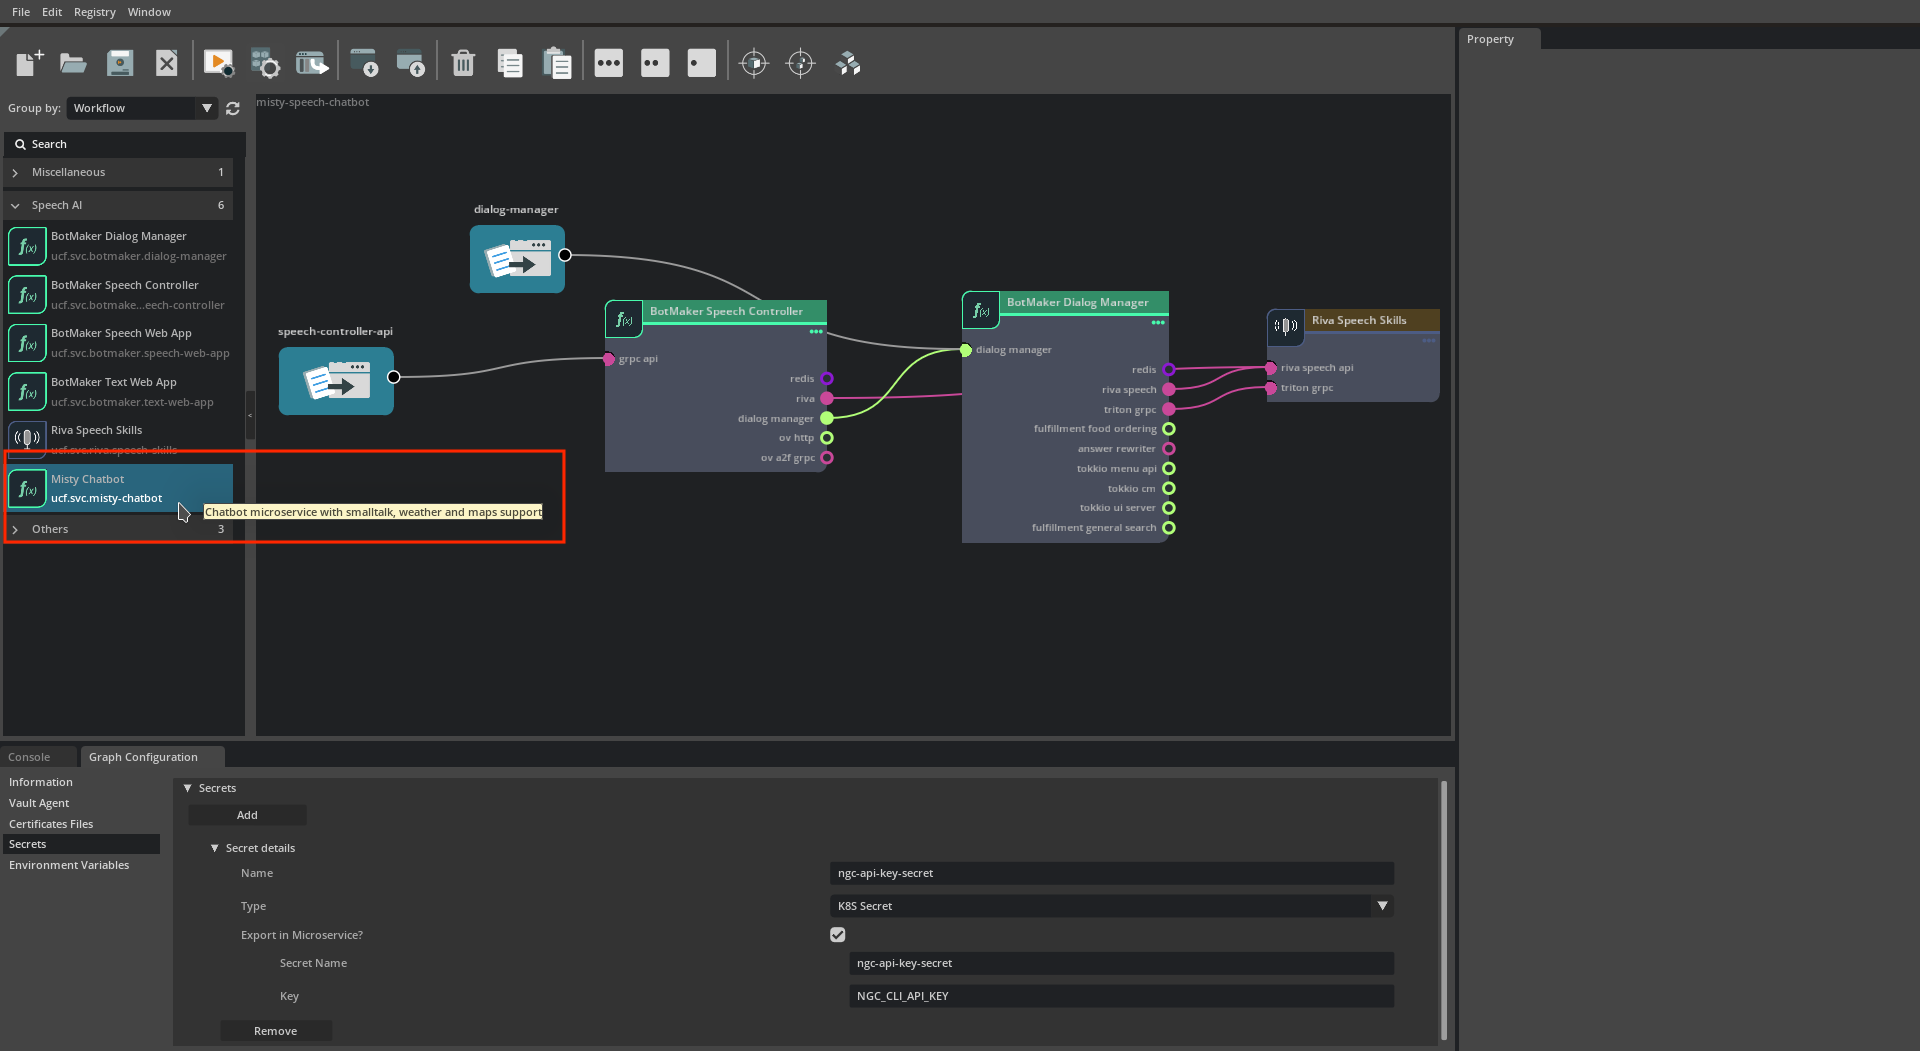Click the first crosshair focus icon

754,63
